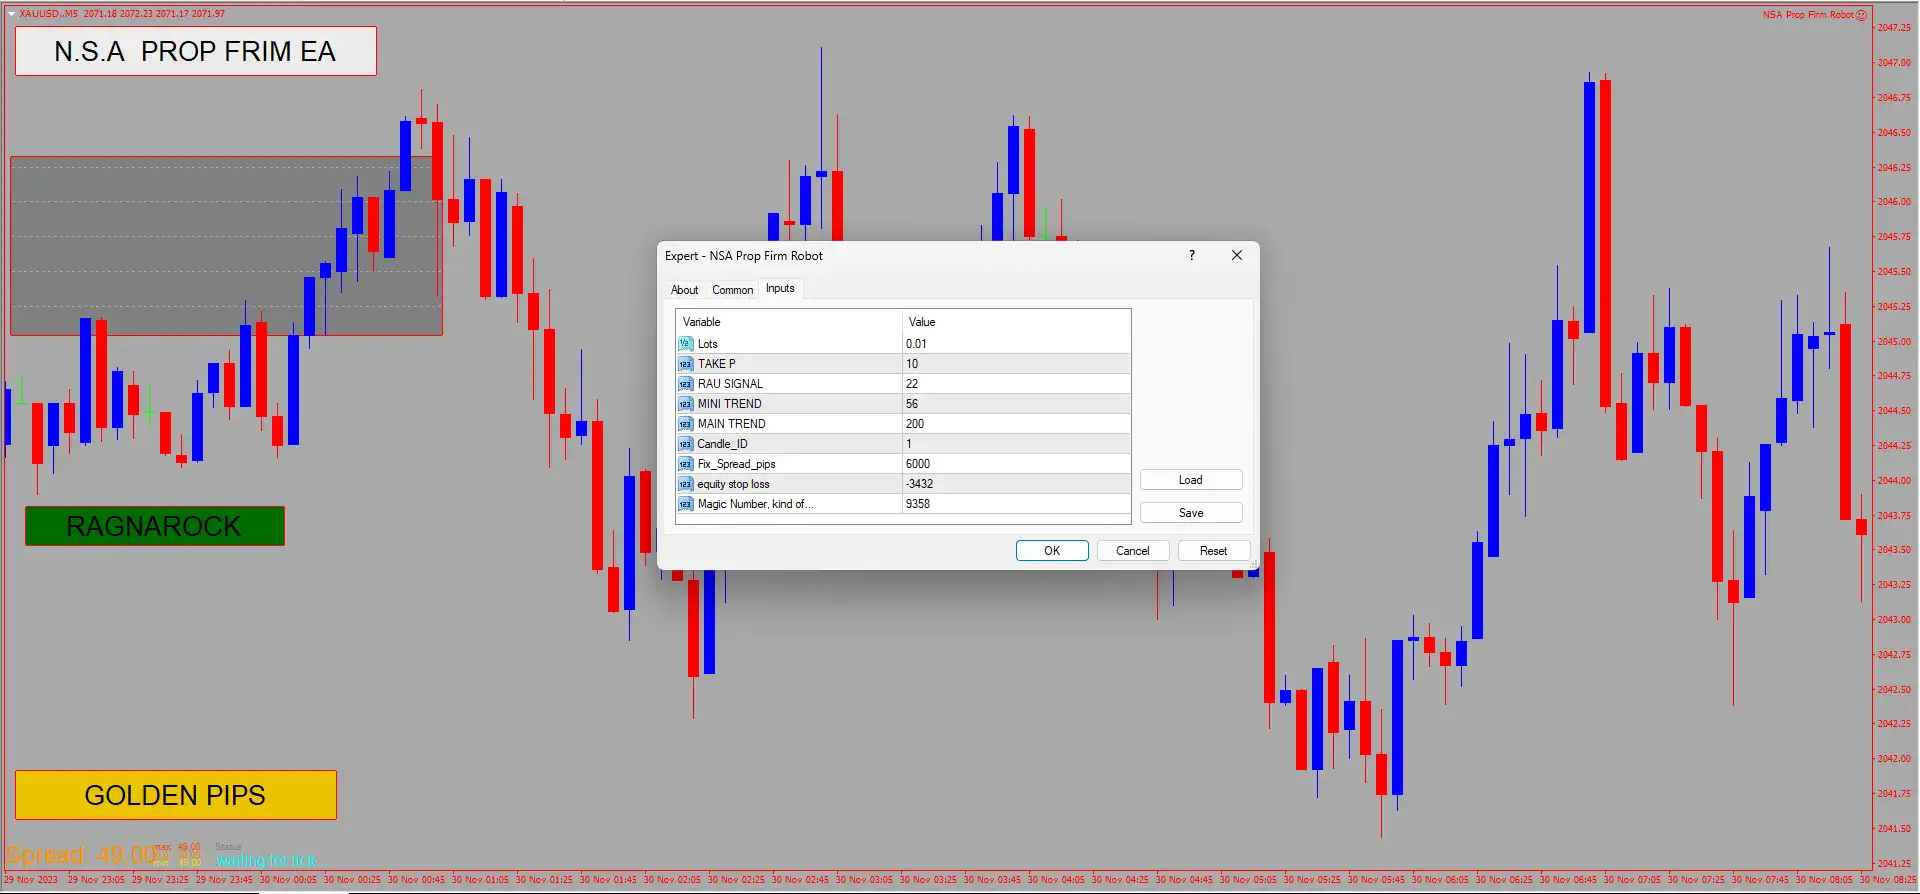
Task: Load a saved input set
Action: click(1190, 480)
